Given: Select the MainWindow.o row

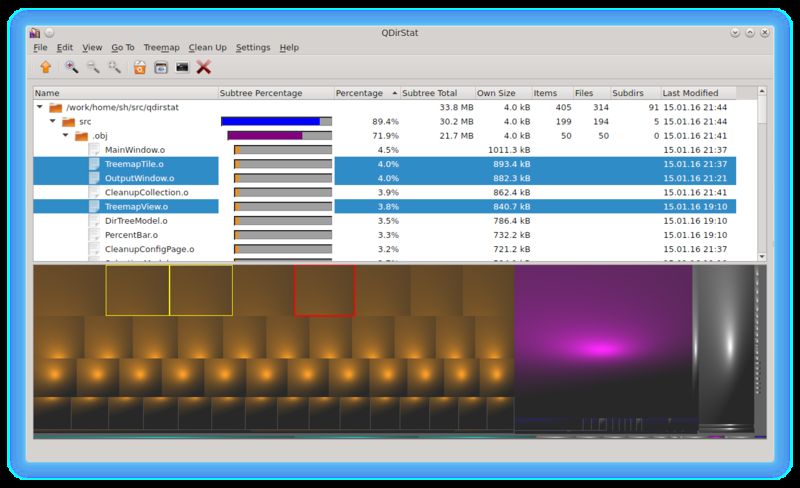Looking at the screenshot, I should [385, 150].
